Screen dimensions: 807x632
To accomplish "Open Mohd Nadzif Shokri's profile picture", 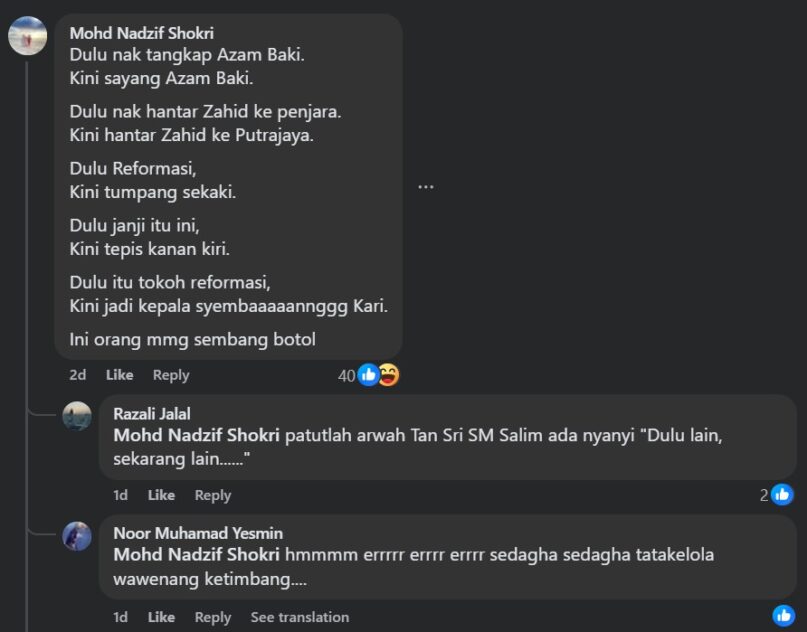I will [27, 35].
